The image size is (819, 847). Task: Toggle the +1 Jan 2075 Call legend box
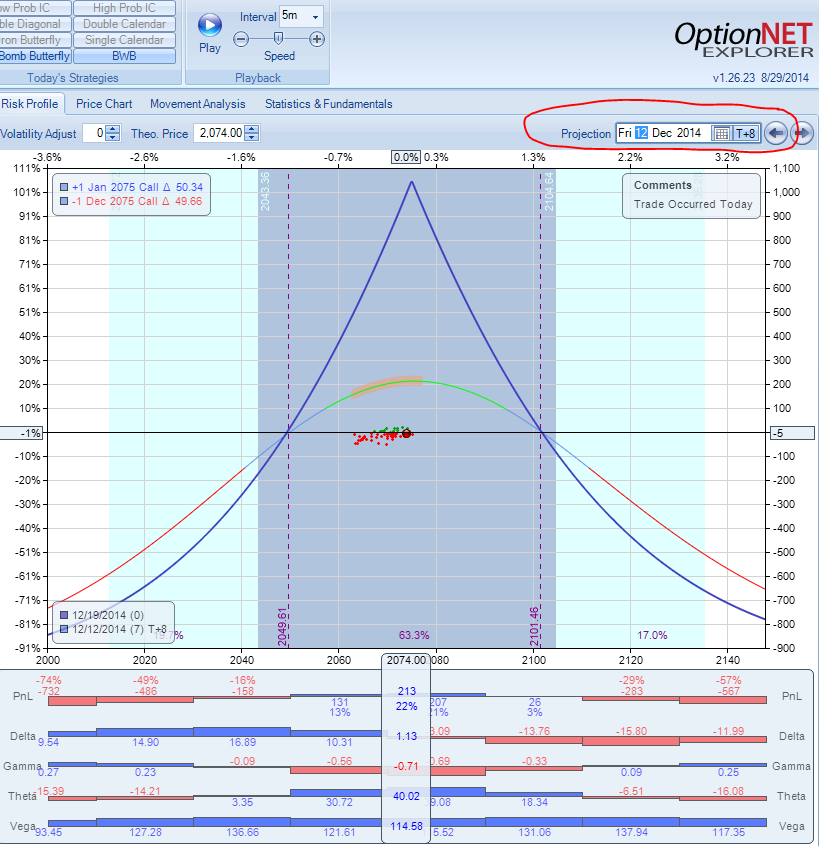[64, 187]
